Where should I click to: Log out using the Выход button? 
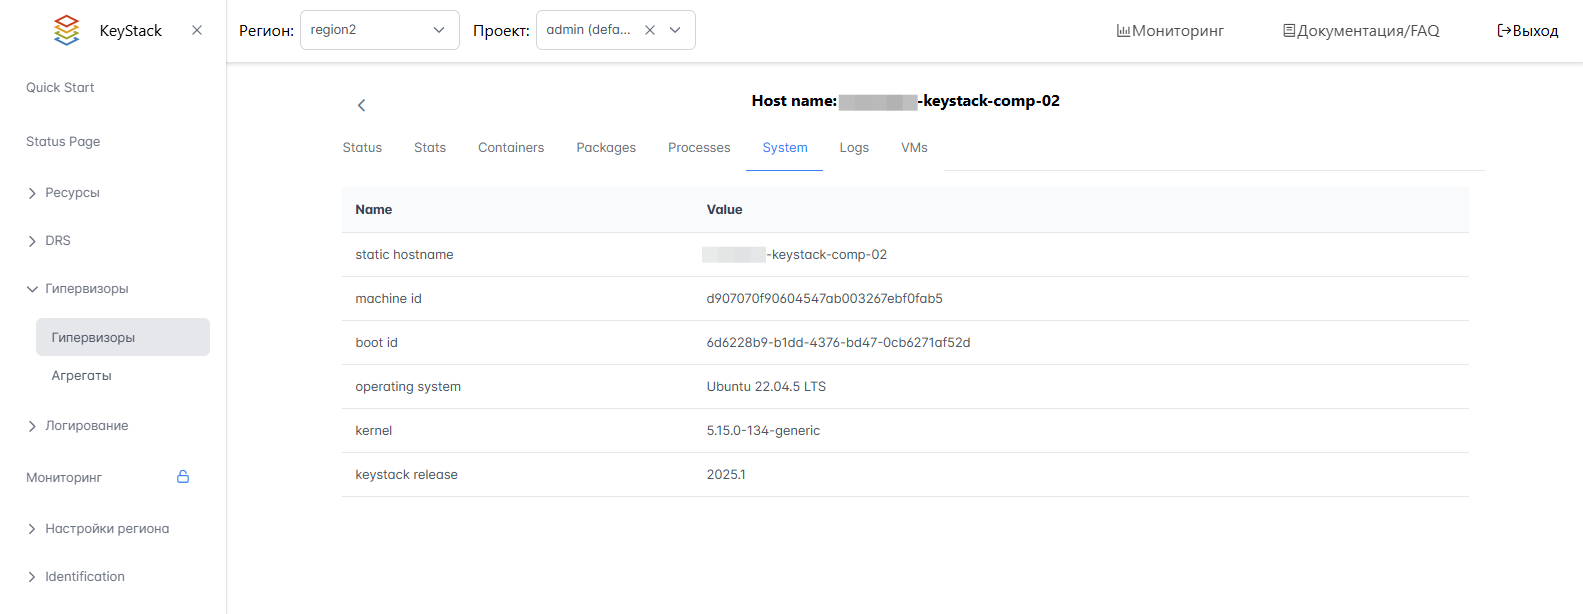1527,31
